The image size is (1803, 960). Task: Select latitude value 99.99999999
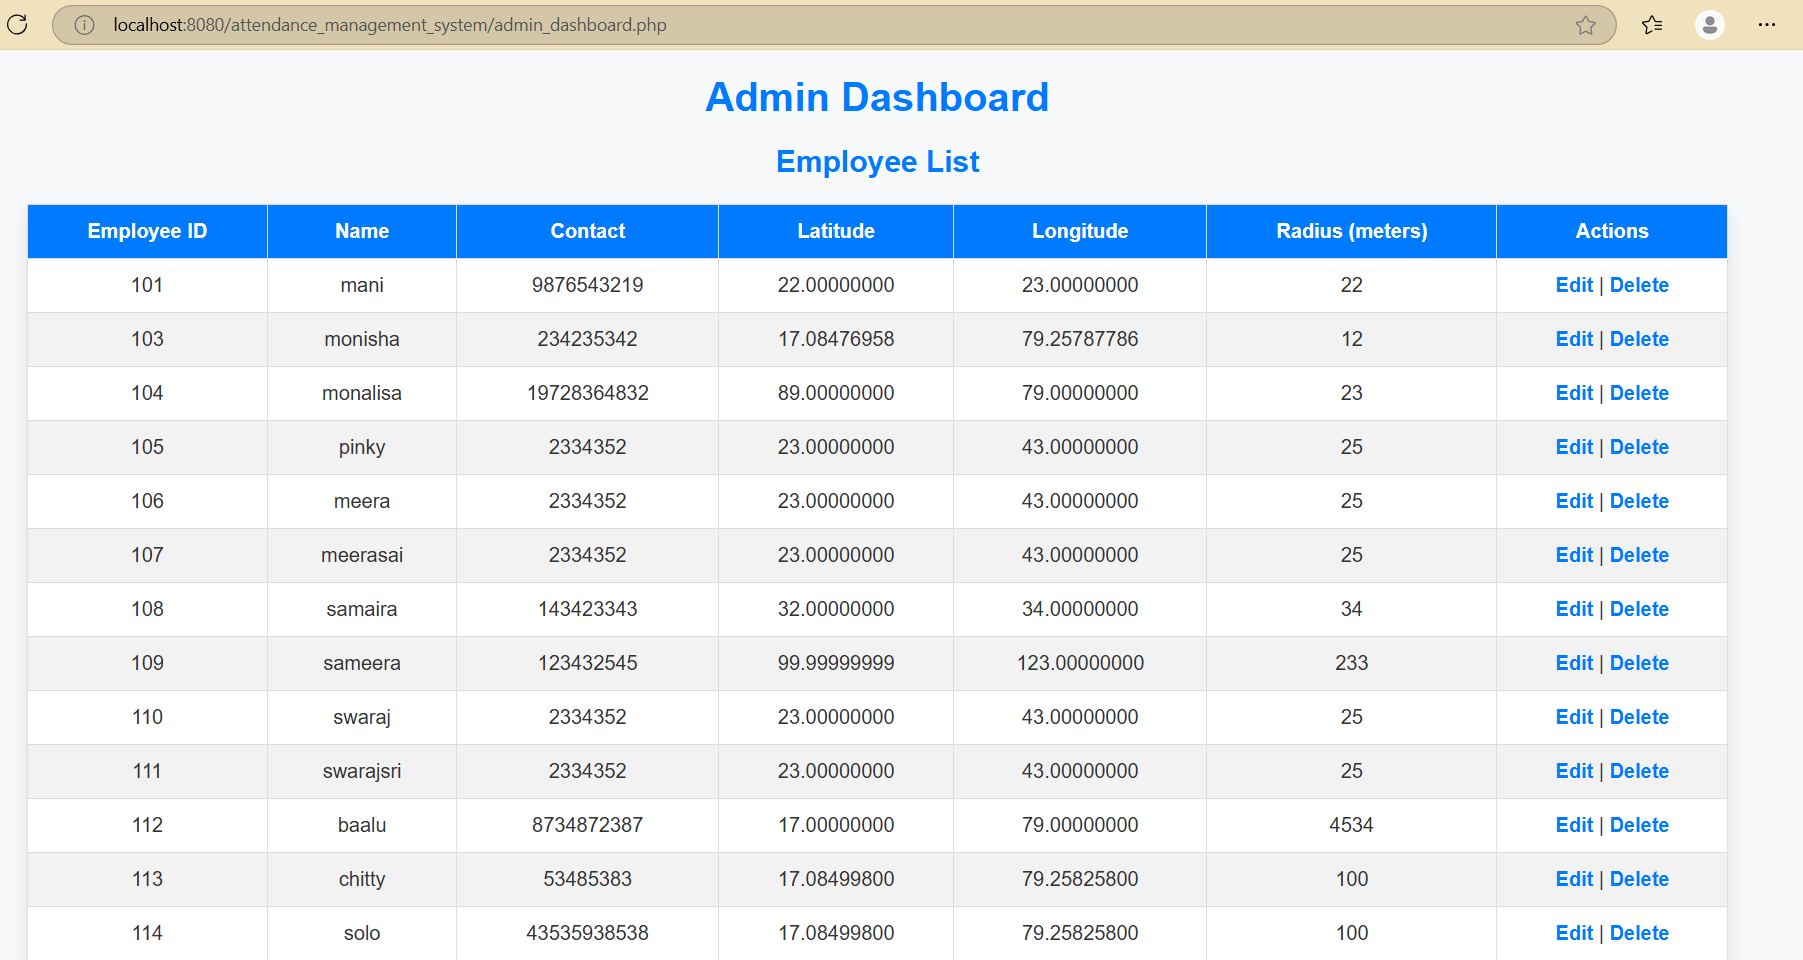(x=836, y=663)
